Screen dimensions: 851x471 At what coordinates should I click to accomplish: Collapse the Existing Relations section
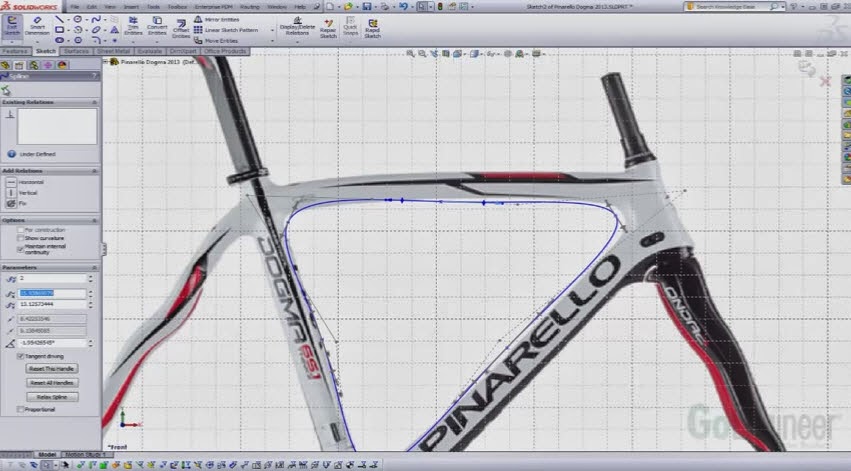tap(94, 102)
